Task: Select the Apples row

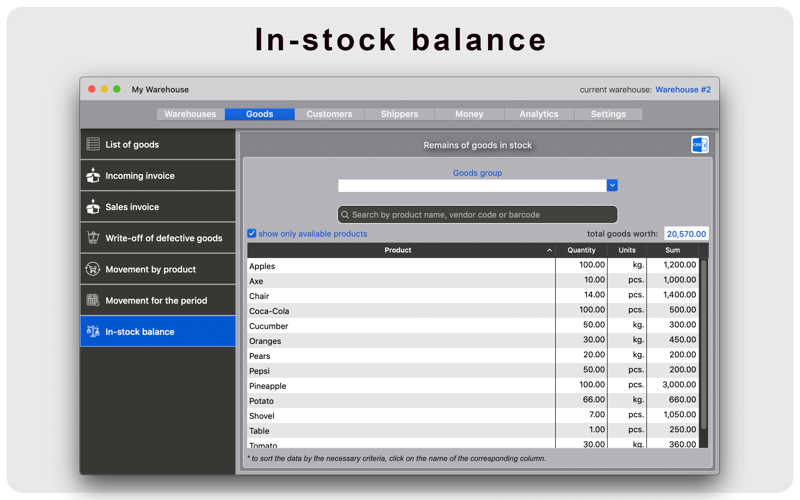Action: [473, 265]
